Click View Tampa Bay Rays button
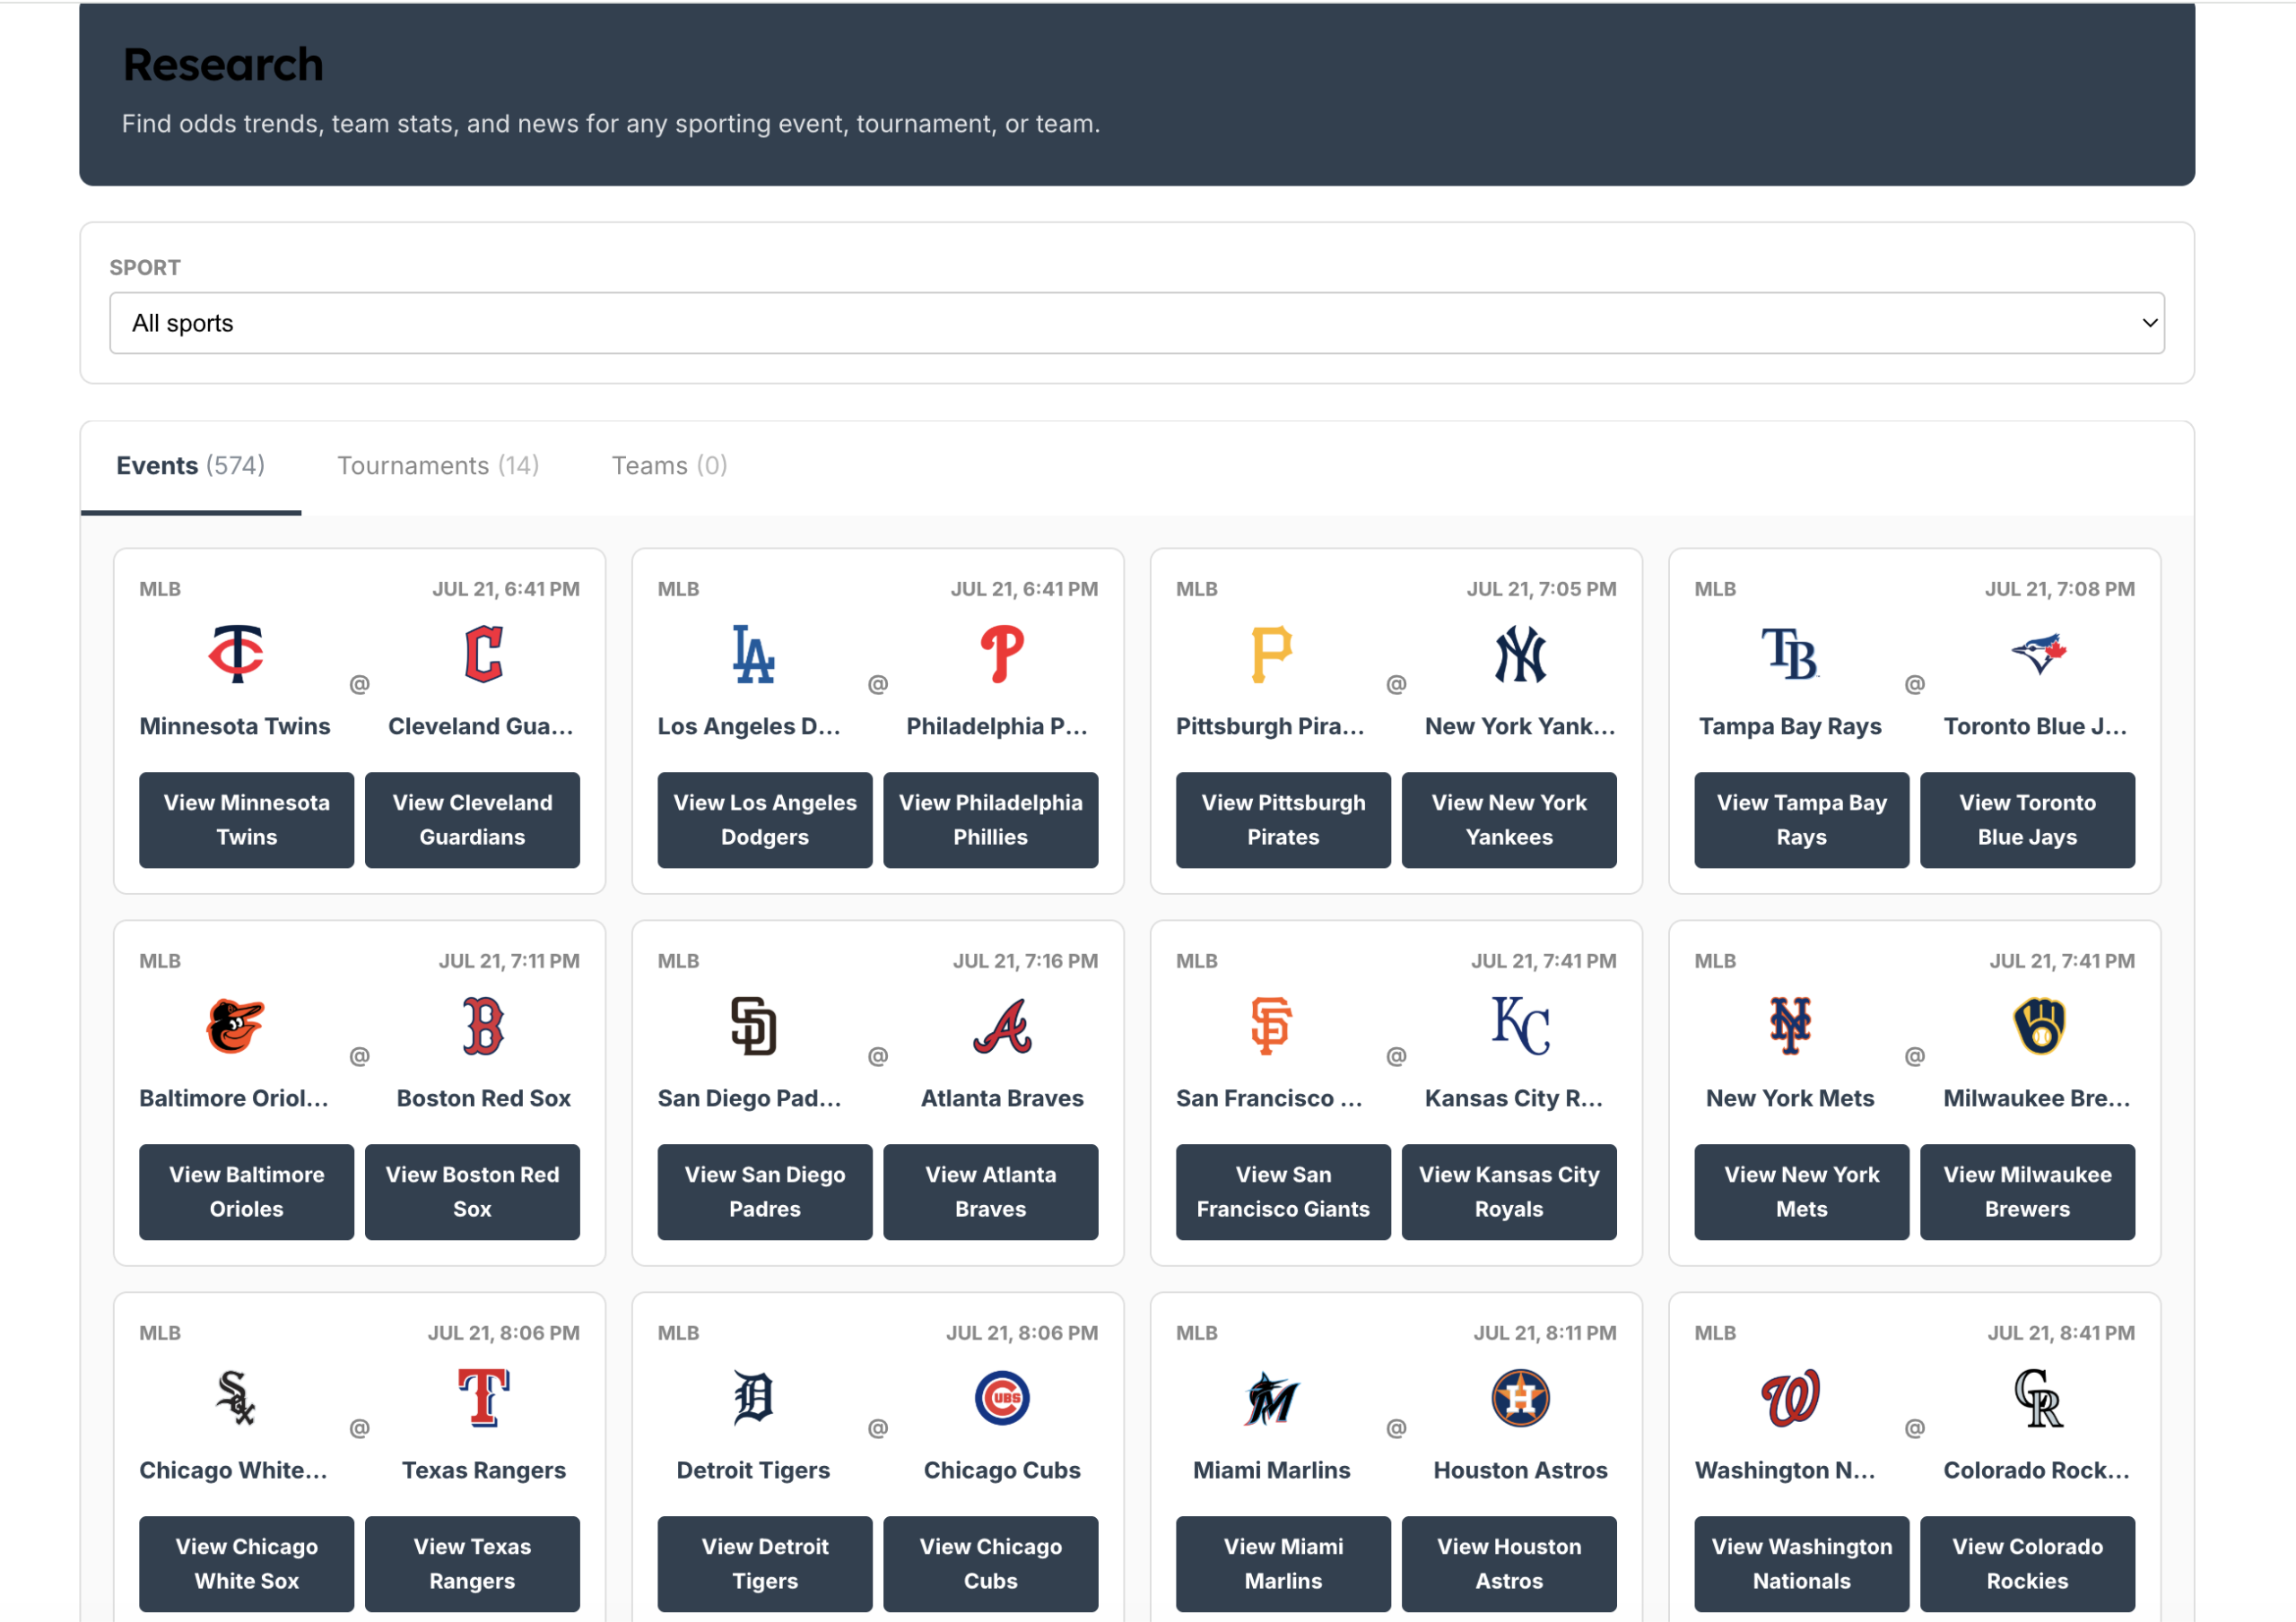Viewport: 2296px width, 1622px height. (x=1802, y=820)
